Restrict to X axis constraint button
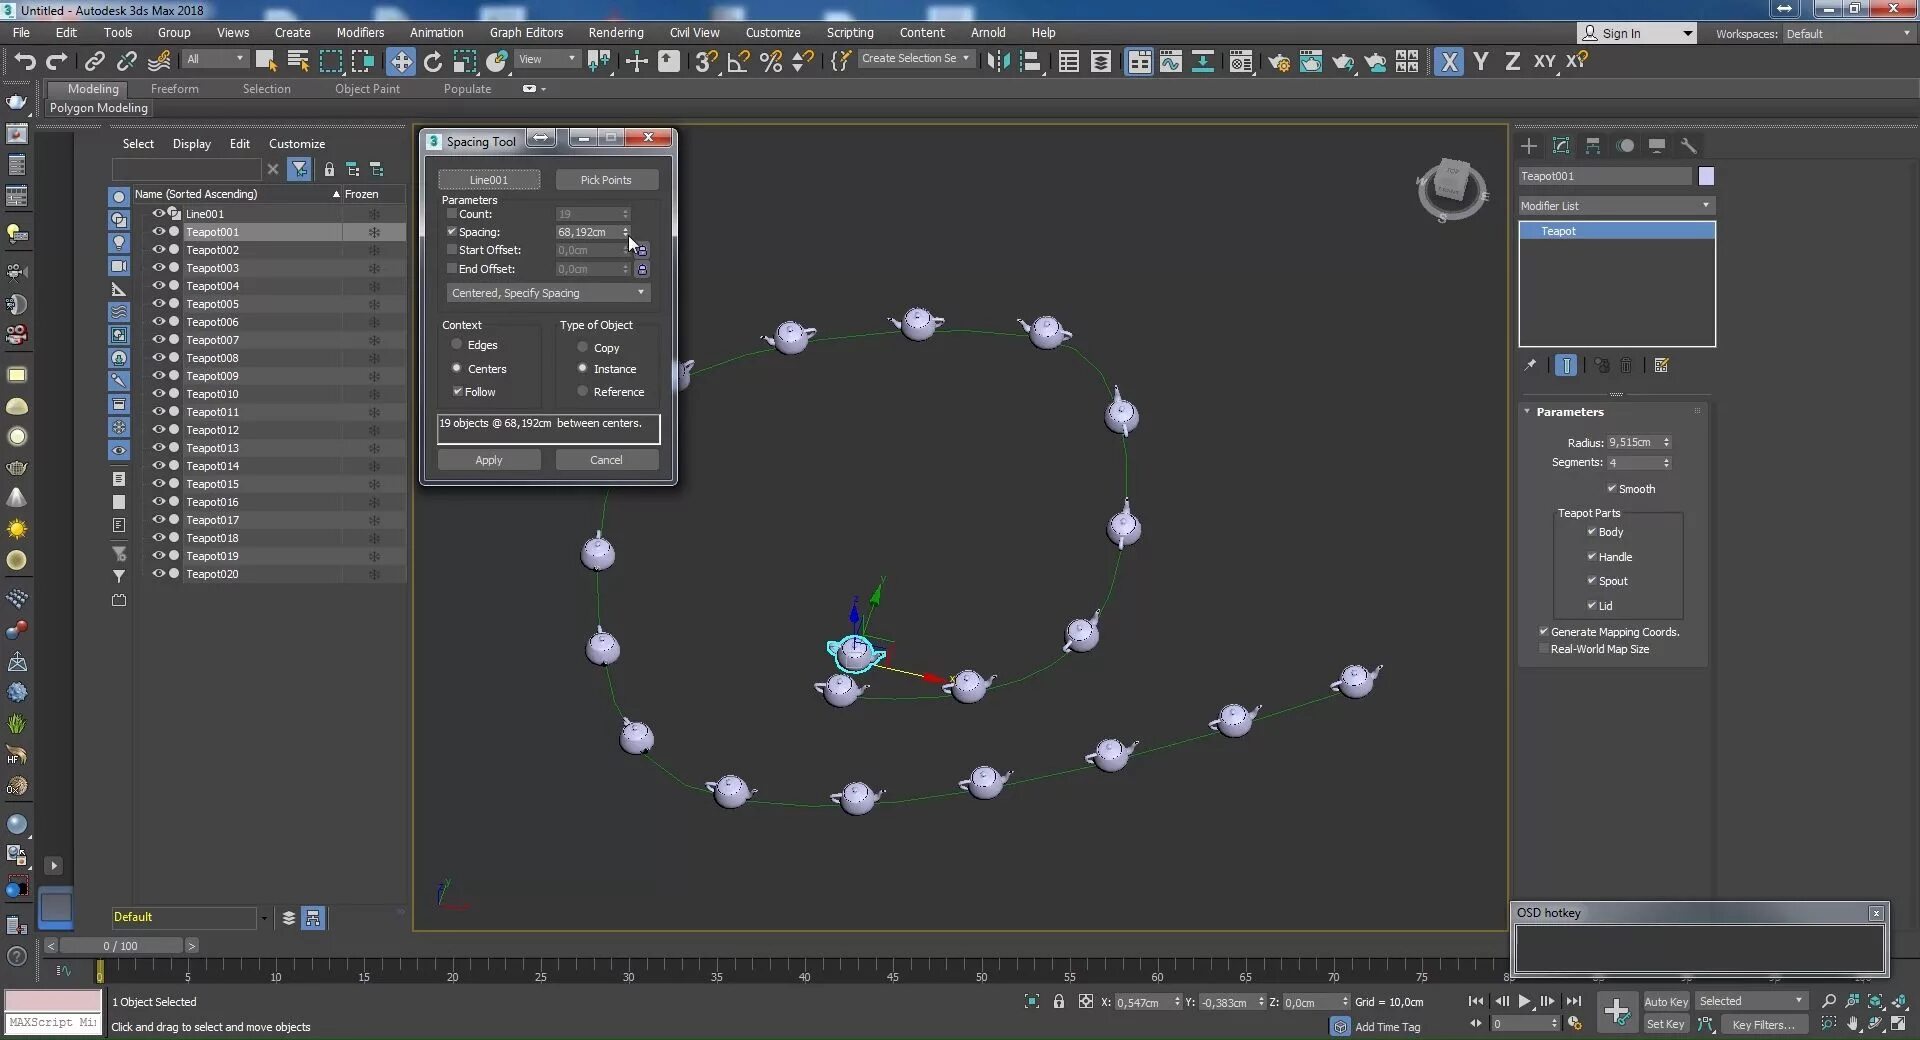1920x1040 pixels. pyautogui.click(x=1449, y=62)
